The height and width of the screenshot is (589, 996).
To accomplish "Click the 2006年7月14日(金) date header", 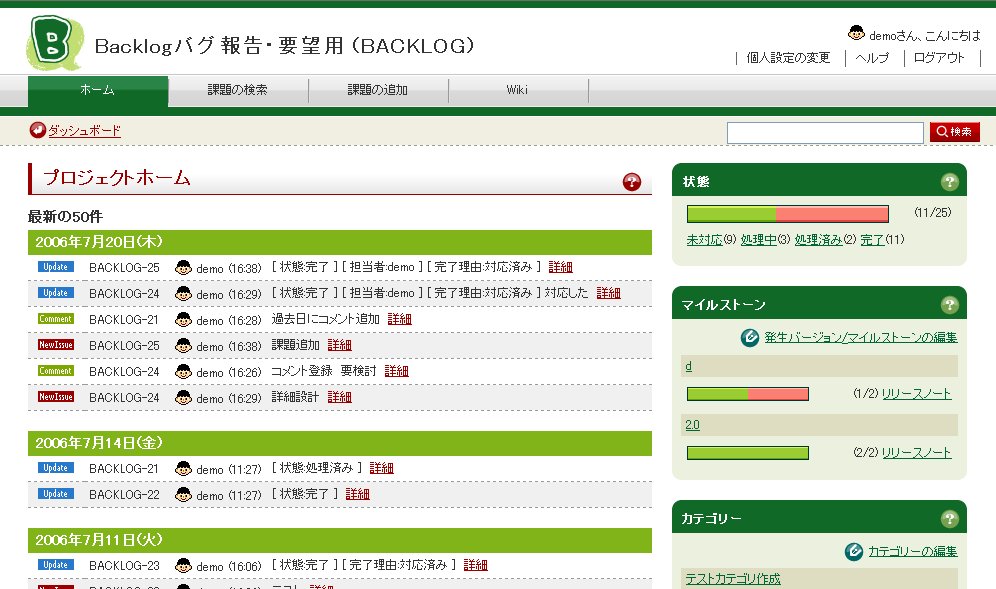I will click(x=340, y=443).
